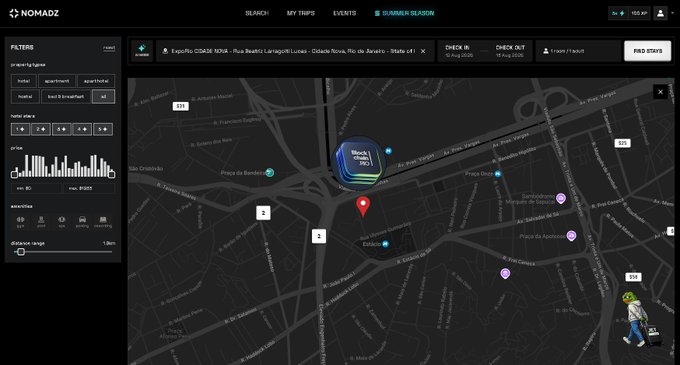Select the hotel property type
Image resolution: width=680 pixels, height=365 pixels.
click(24, 81)
